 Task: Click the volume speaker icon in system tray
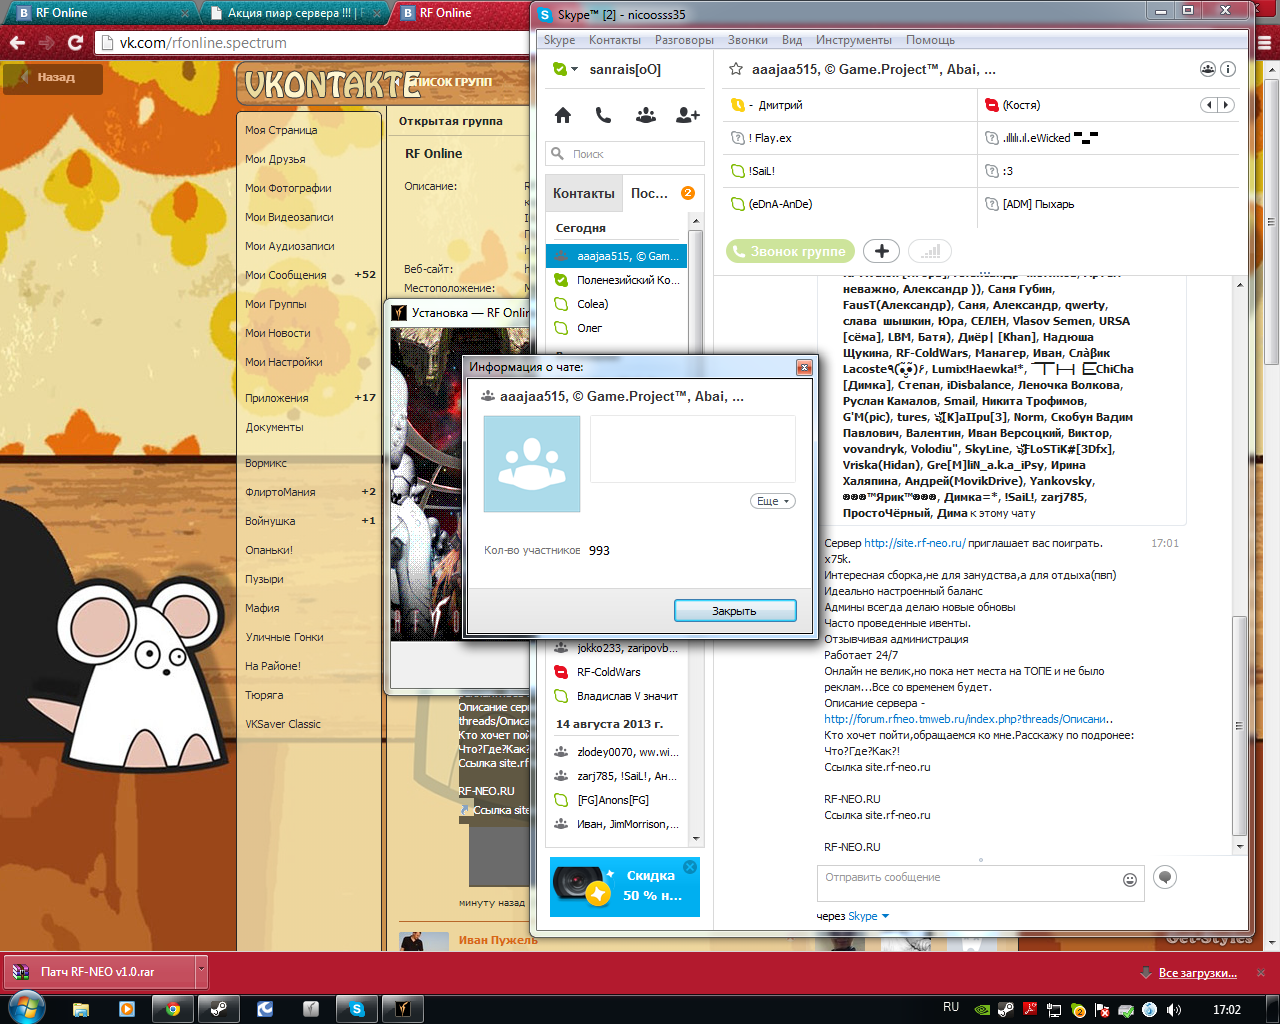pos(1172,1009)
